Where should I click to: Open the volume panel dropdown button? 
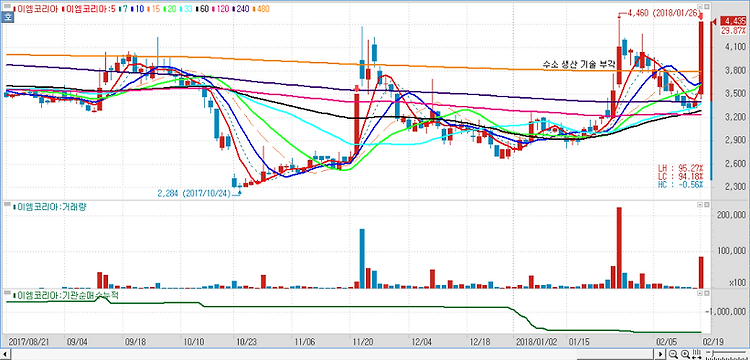[700, 205]
